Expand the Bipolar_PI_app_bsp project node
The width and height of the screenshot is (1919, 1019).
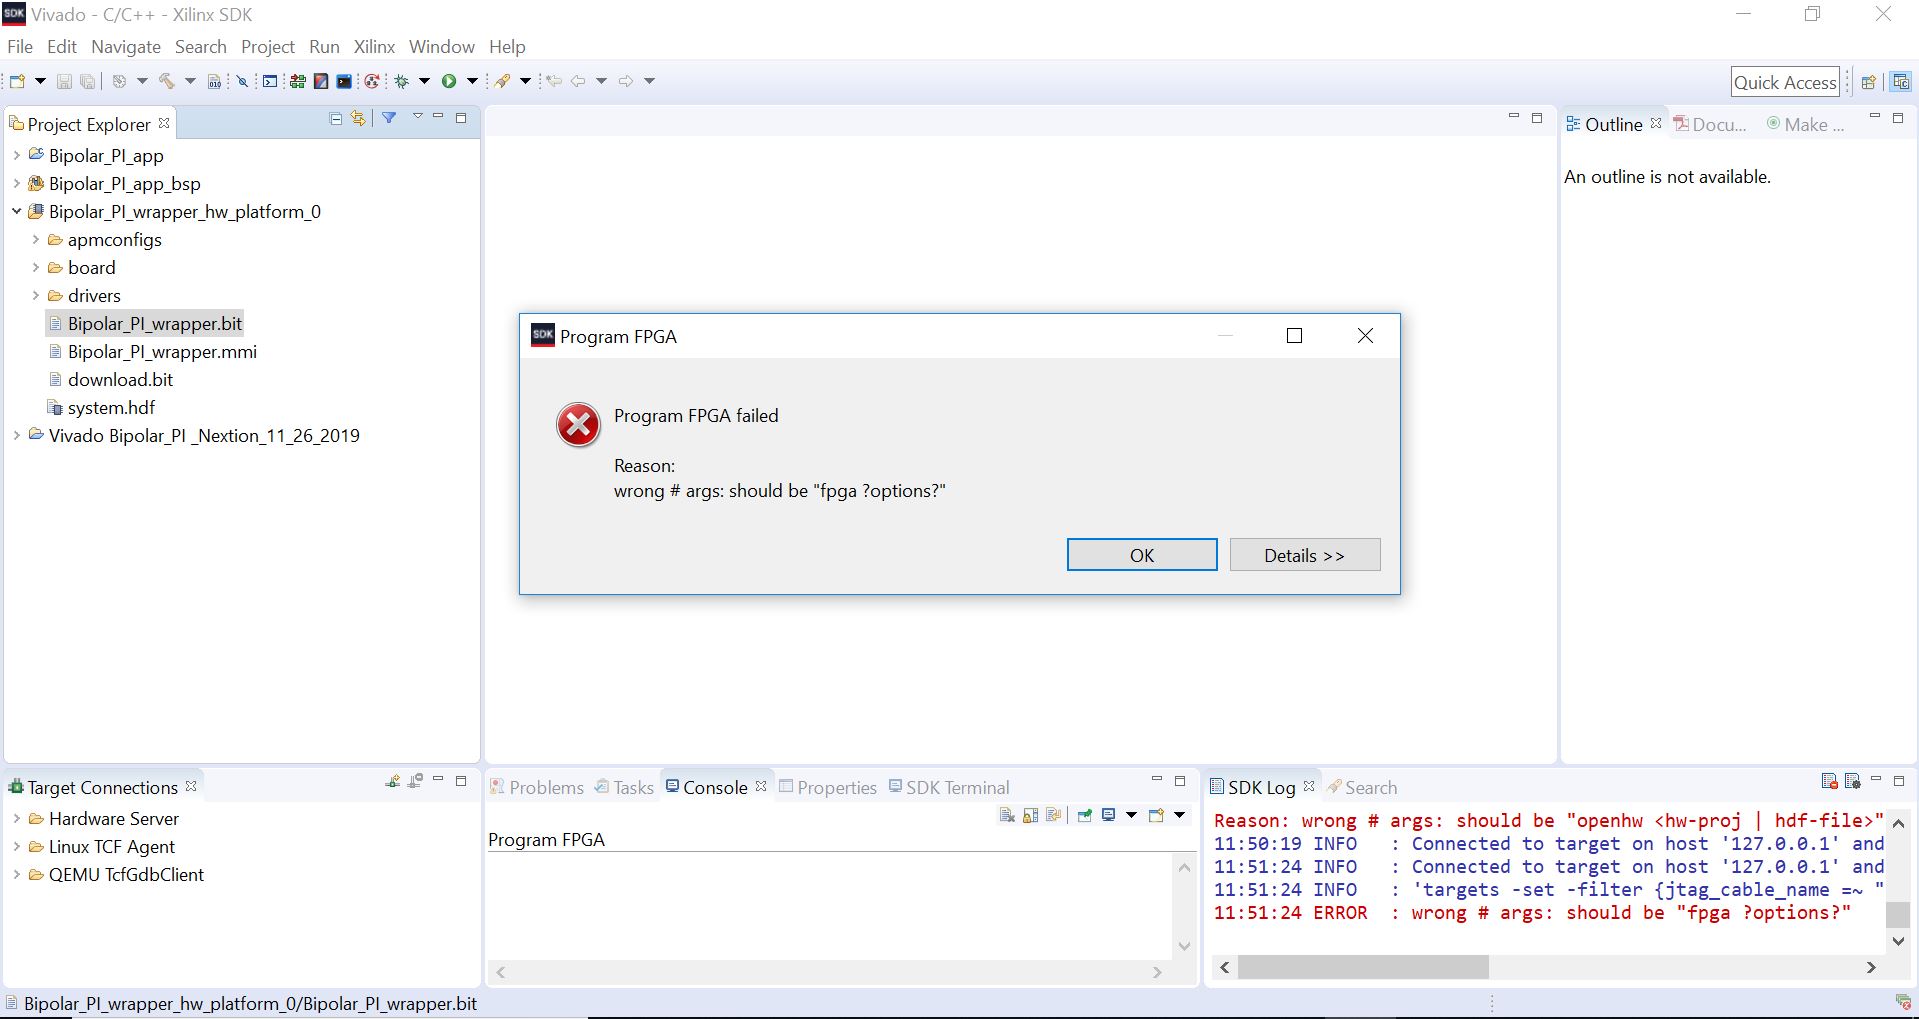(x=16, y=183)
